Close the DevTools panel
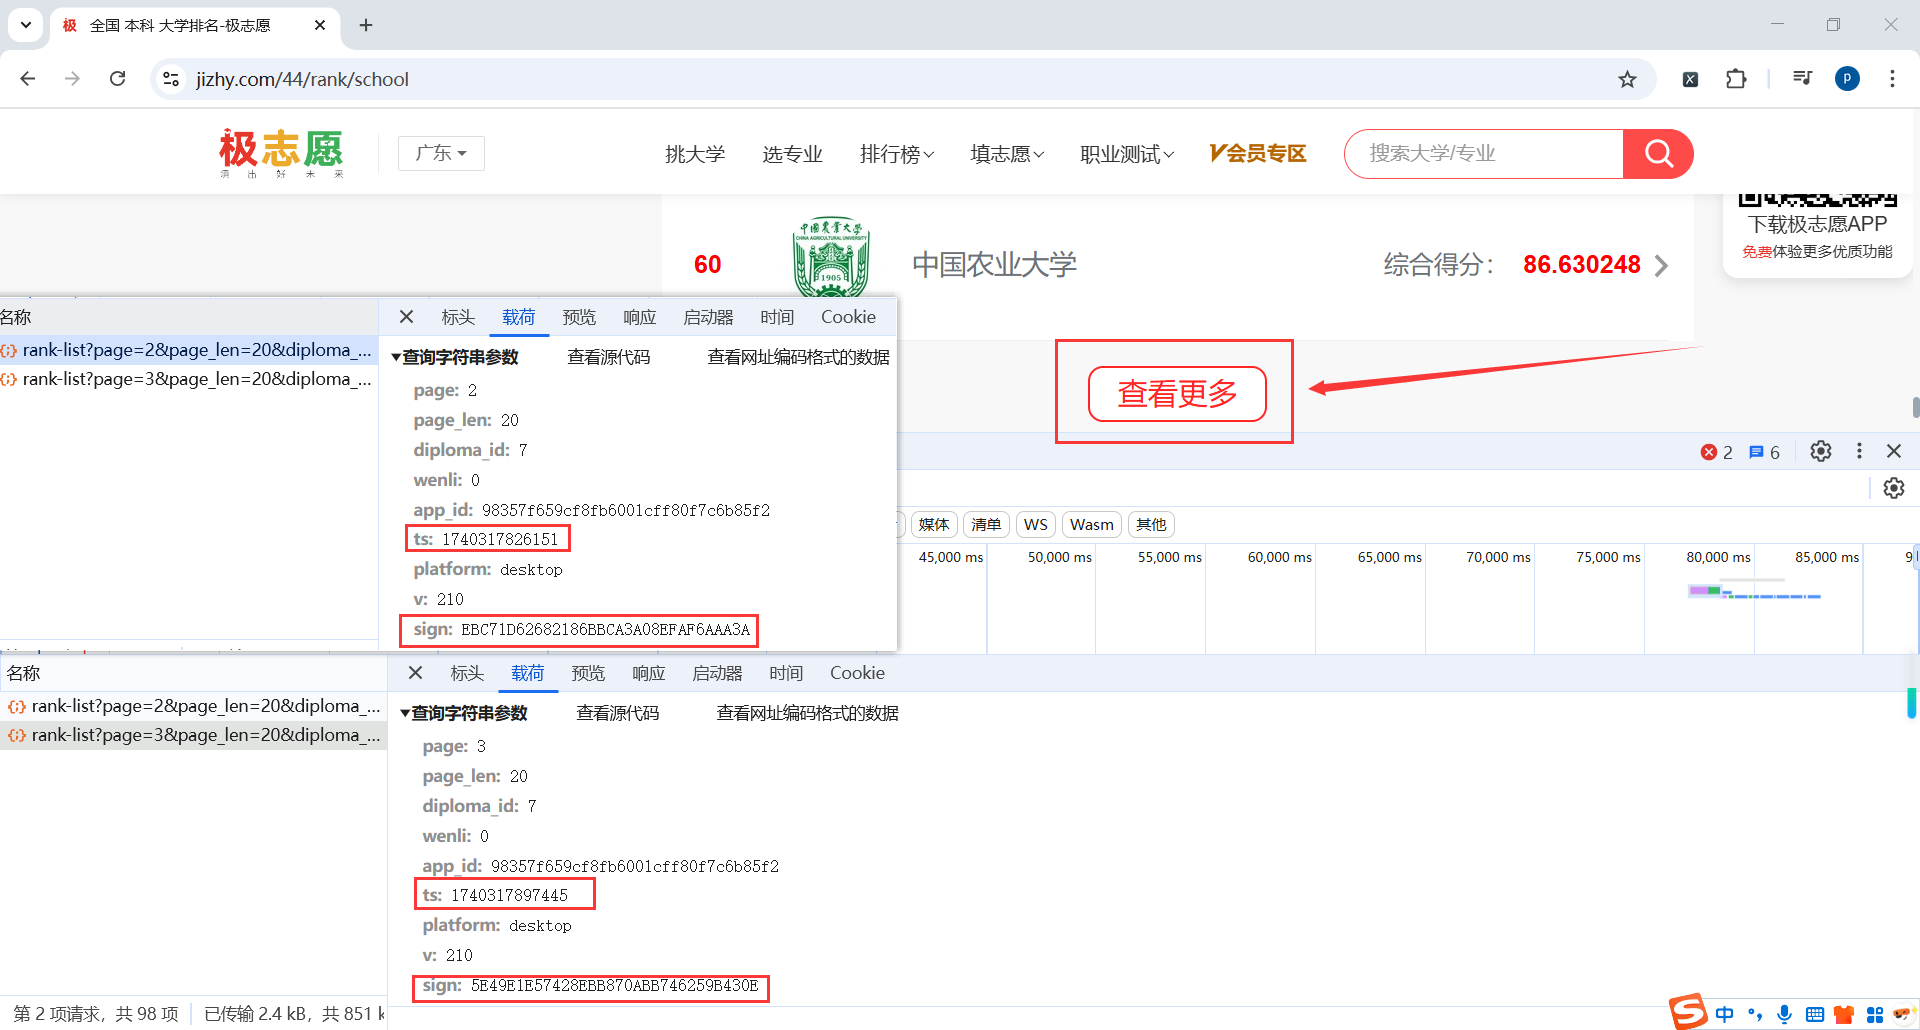Image resolution: width=1920 pixels, height=1030 pixels. tap(1894, 451)
